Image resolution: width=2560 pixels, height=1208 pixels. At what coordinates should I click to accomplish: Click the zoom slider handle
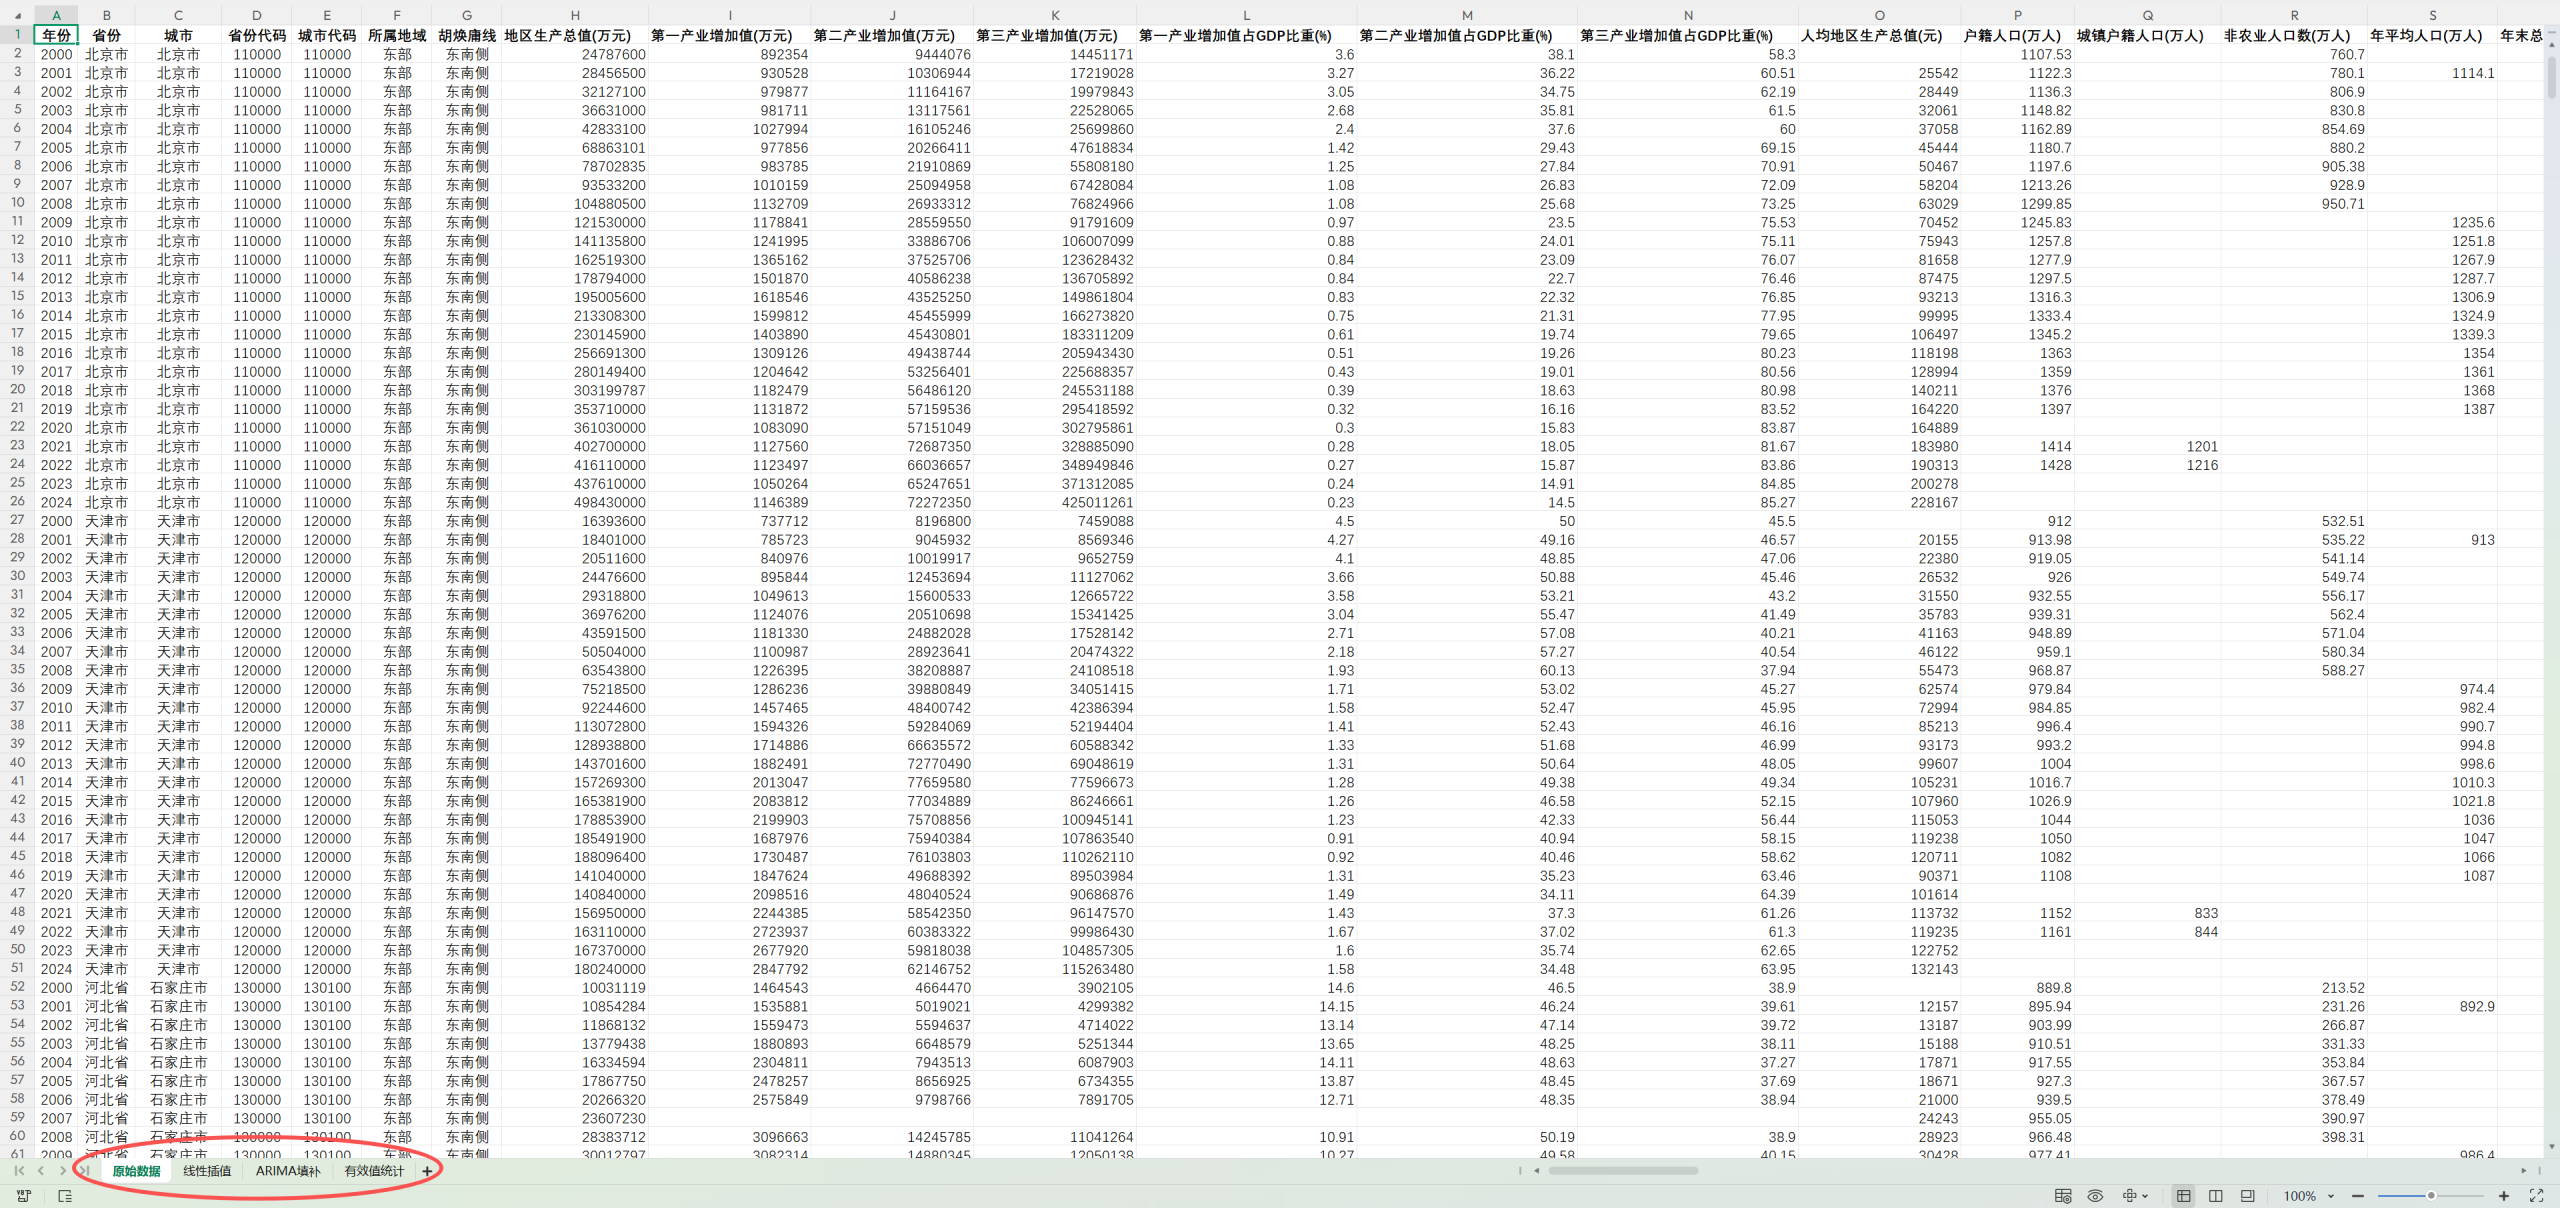coord(2431,1196)
